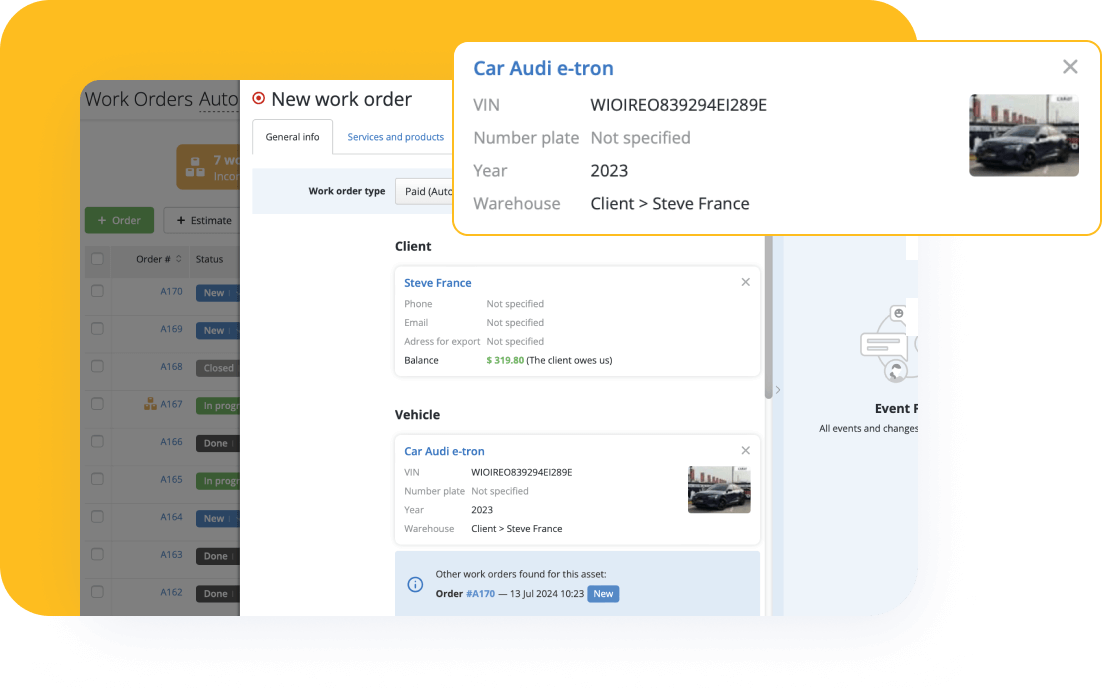This screenshot has height=688, width=1102.
Task: Collapse the event feed side panel arrow
Action: click(777, 389)
